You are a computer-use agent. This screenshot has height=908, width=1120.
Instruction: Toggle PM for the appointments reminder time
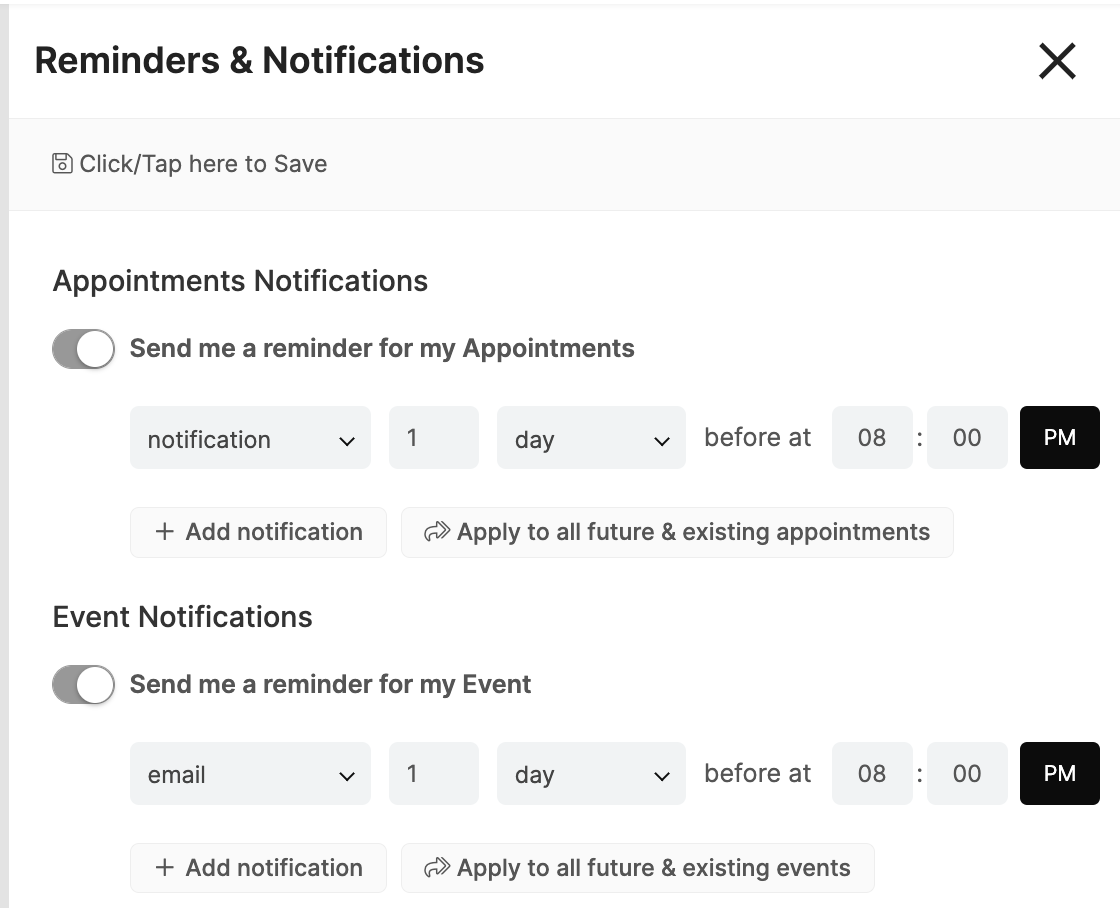point(1059,437)
